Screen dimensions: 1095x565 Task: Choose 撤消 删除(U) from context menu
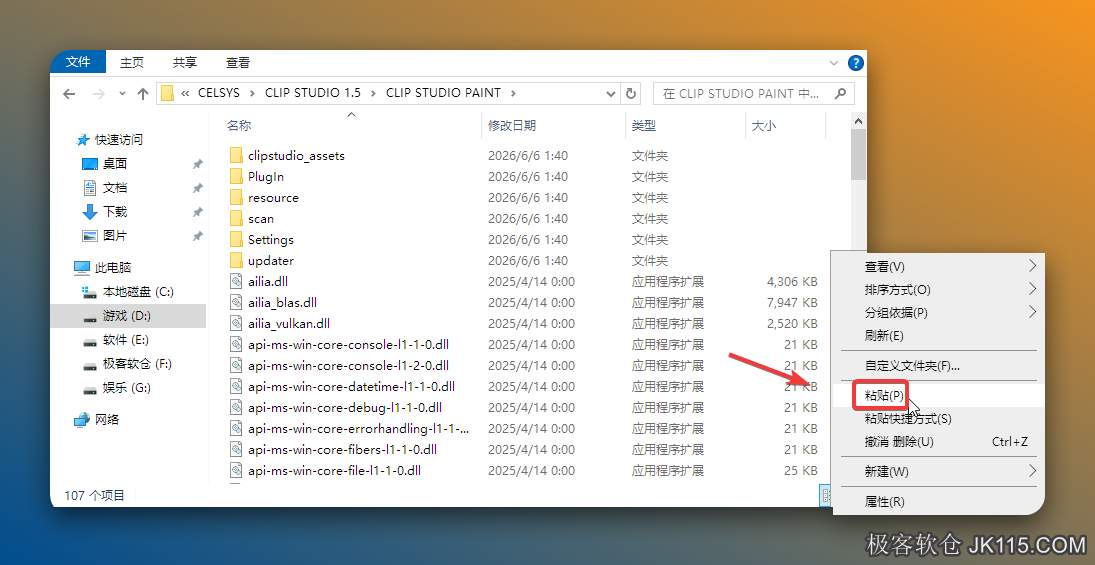pyautogui.click(x=938, y=441)
